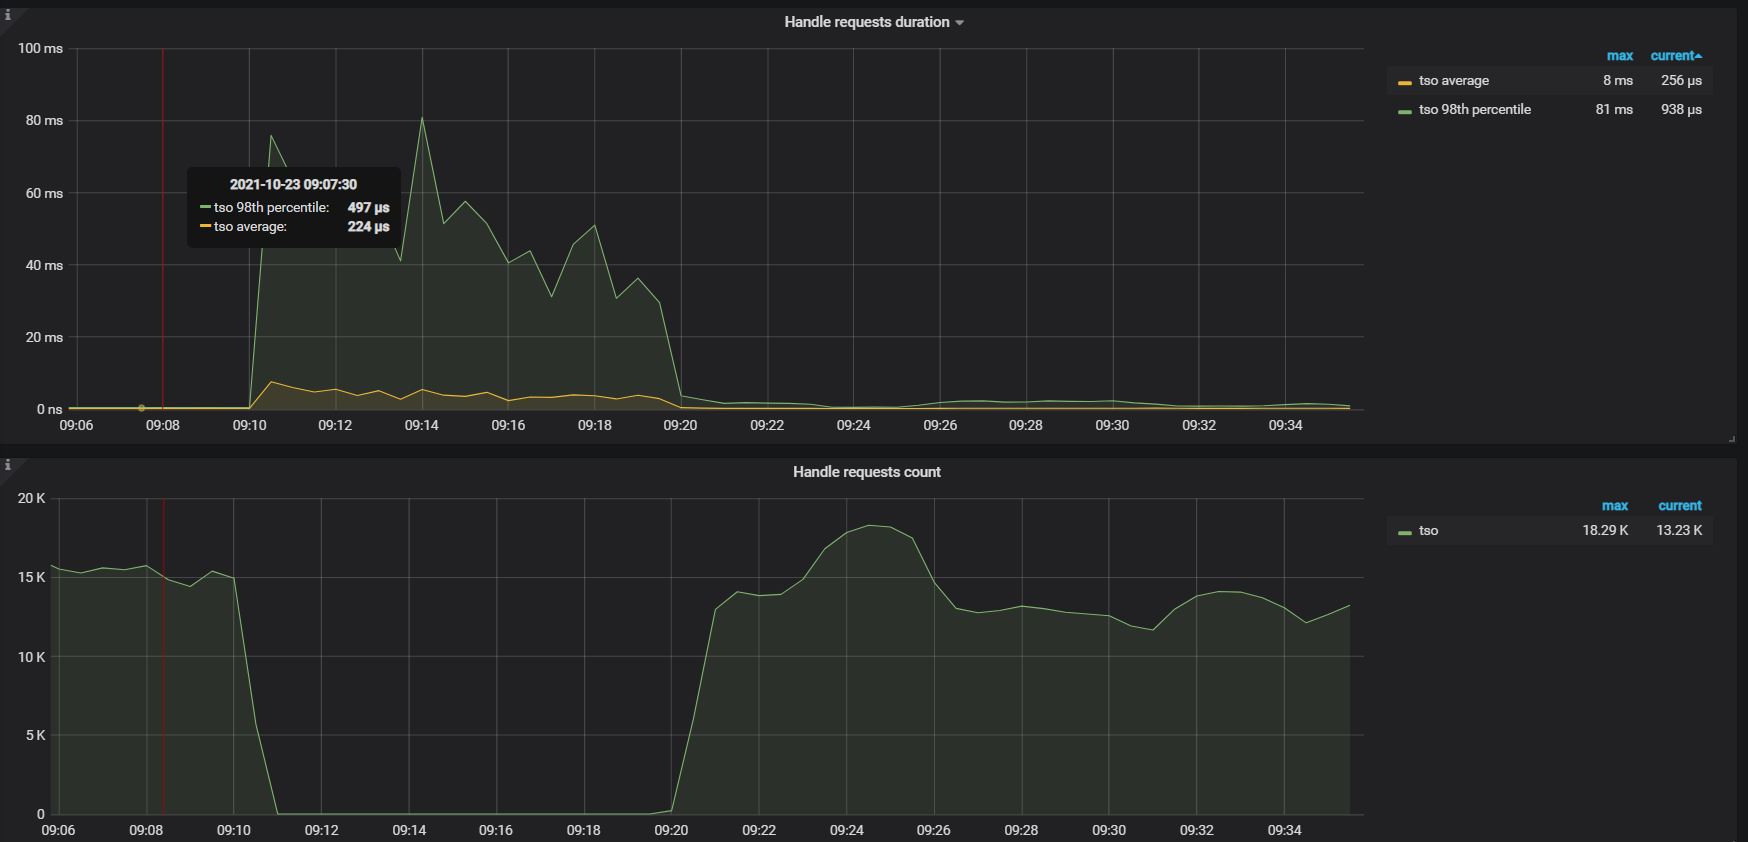
Task: Sort duration legend by current column
Action: coord(1673,56)
